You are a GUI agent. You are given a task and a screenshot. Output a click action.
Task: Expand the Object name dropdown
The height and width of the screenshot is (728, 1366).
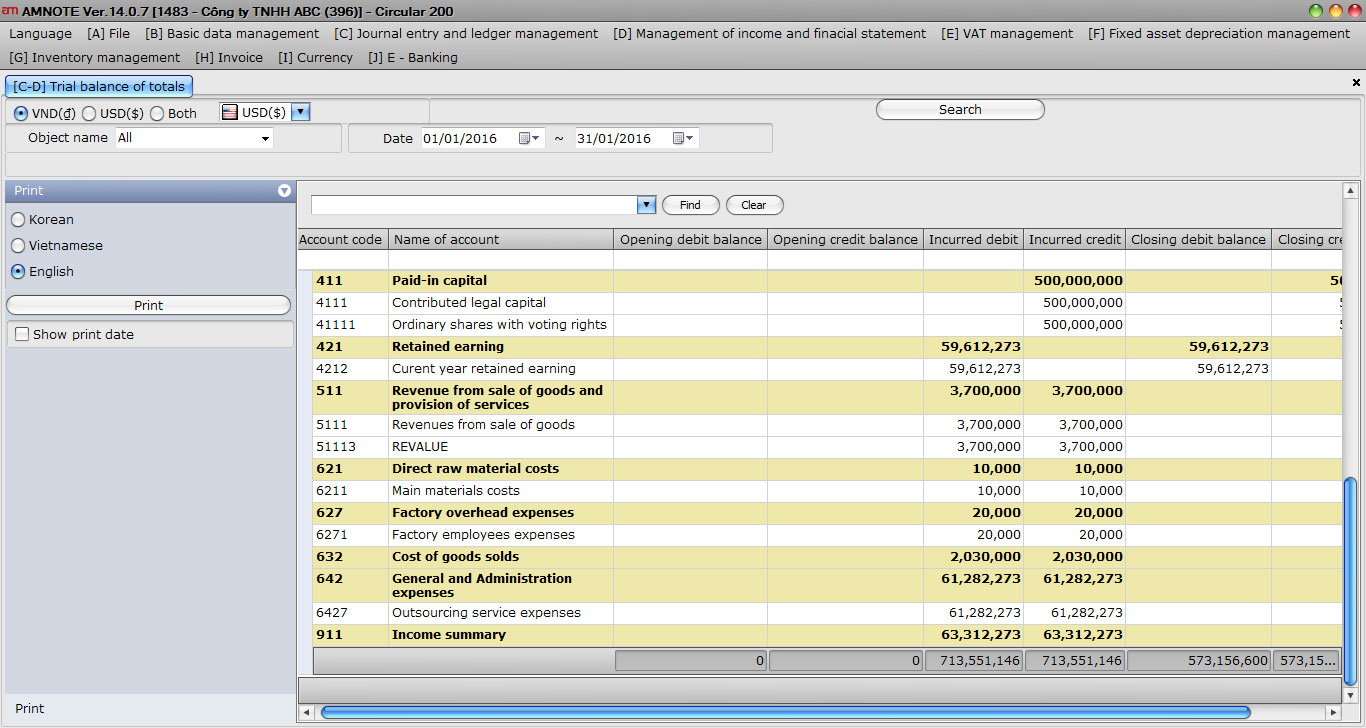265,139
